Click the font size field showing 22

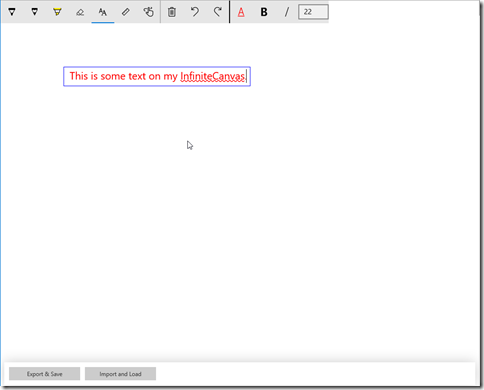pos(313,12)
